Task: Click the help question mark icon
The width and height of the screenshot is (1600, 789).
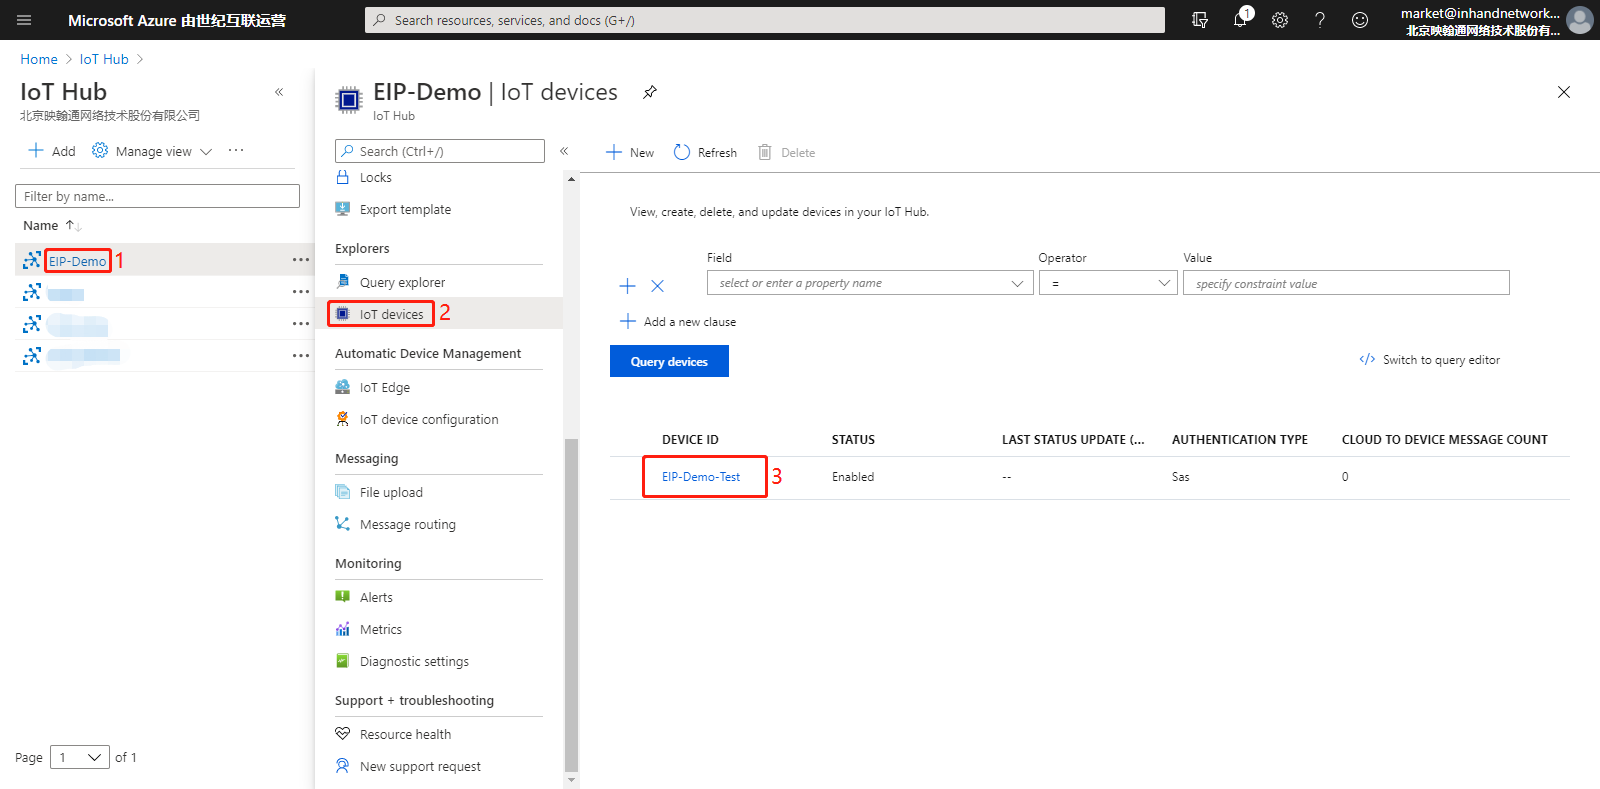Action: pos(1320,20)
